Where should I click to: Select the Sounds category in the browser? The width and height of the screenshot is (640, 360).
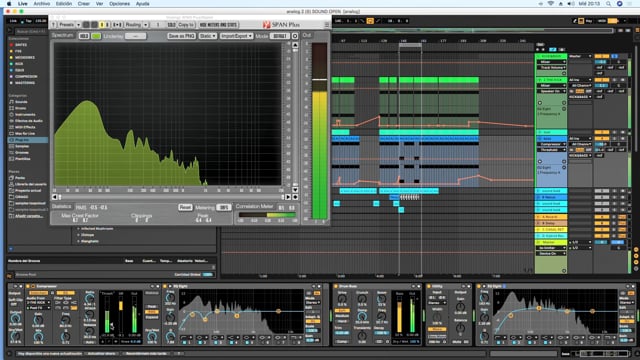(21, 102)
